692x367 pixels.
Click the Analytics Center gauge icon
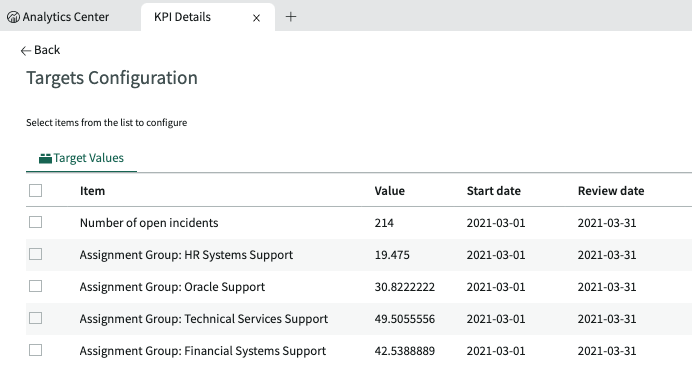coord(13,17)
